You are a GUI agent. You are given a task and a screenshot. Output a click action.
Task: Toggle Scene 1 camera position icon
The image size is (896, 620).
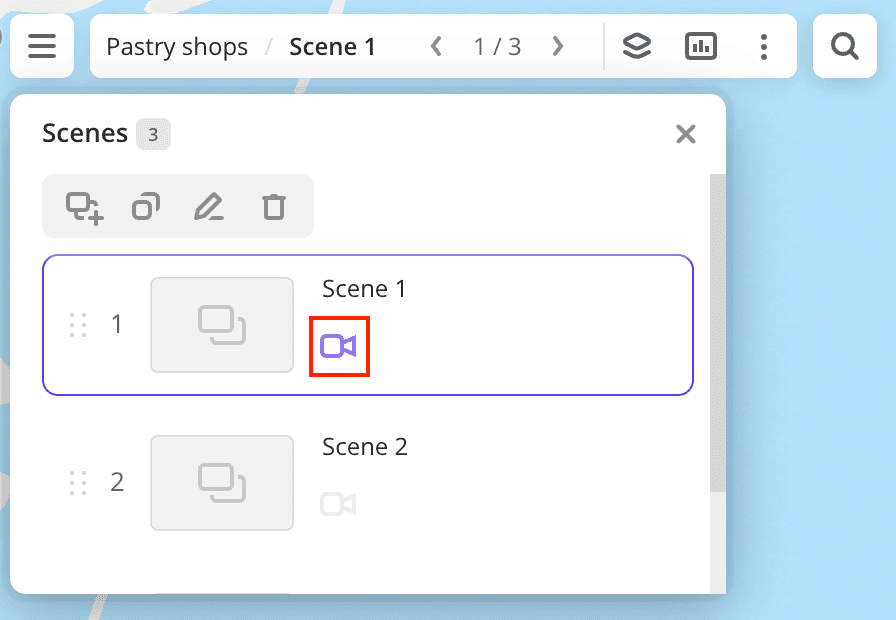(339, 347)
